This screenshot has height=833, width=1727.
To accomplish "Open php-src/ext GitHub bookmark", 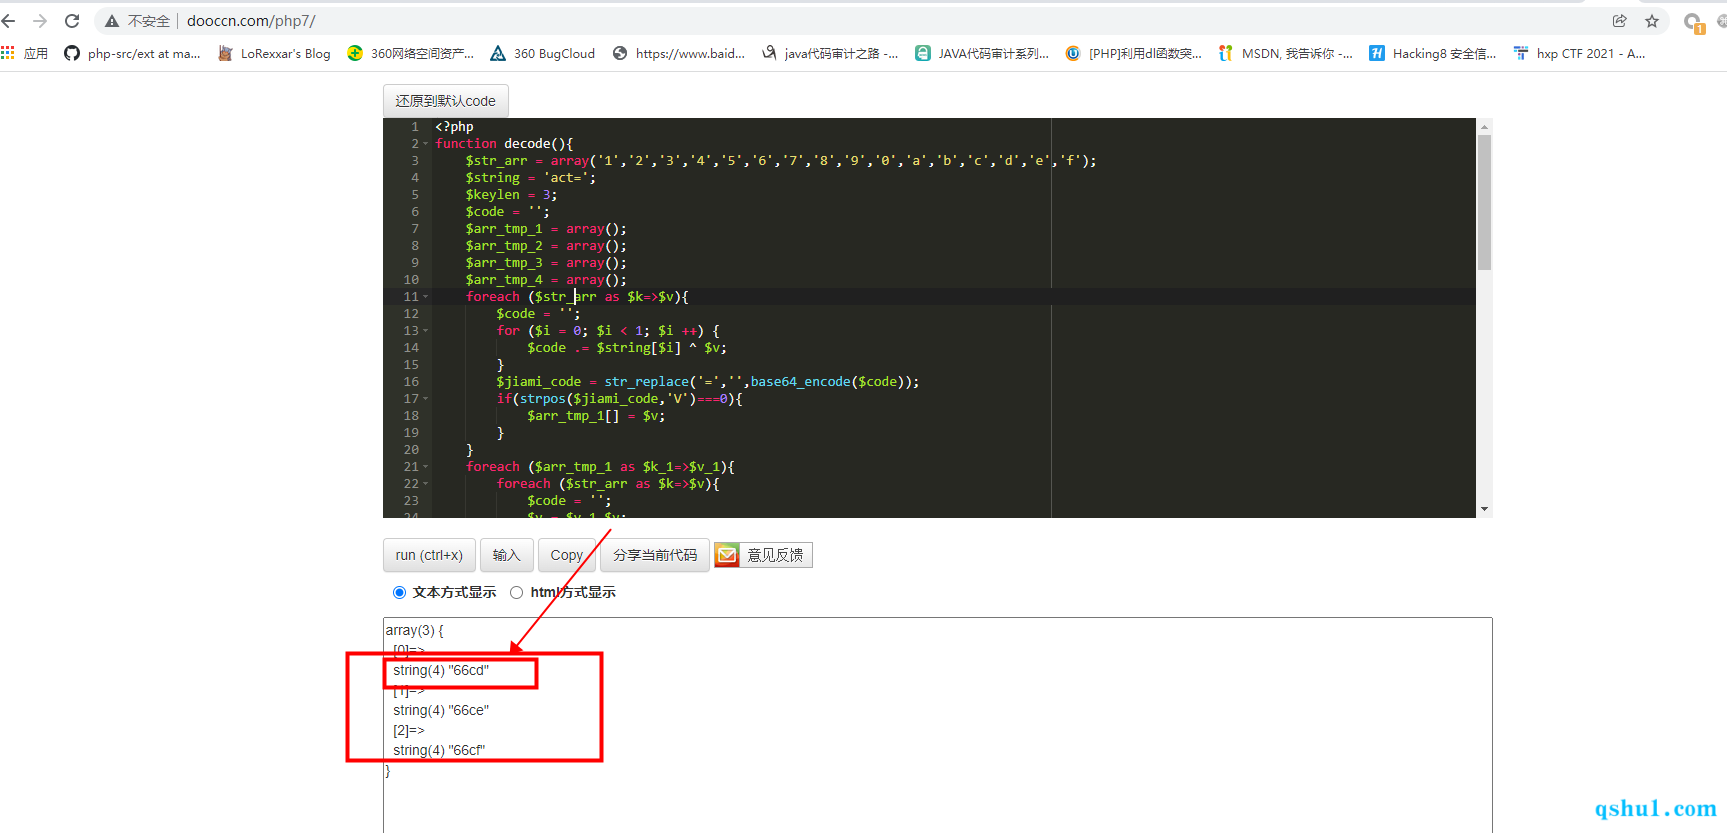I will coord(132,54).
